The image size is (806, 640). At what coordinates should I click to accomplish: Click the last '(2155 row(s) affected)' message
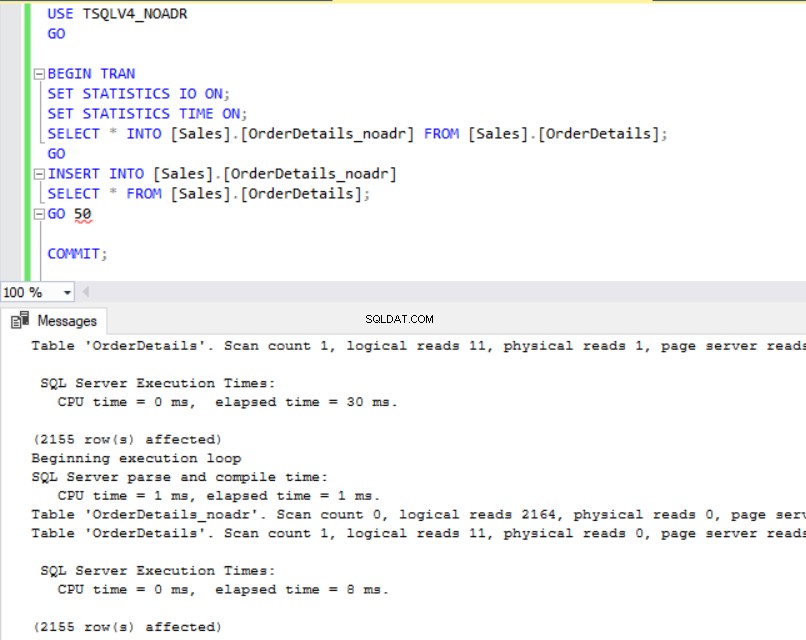tap(127, 627)
